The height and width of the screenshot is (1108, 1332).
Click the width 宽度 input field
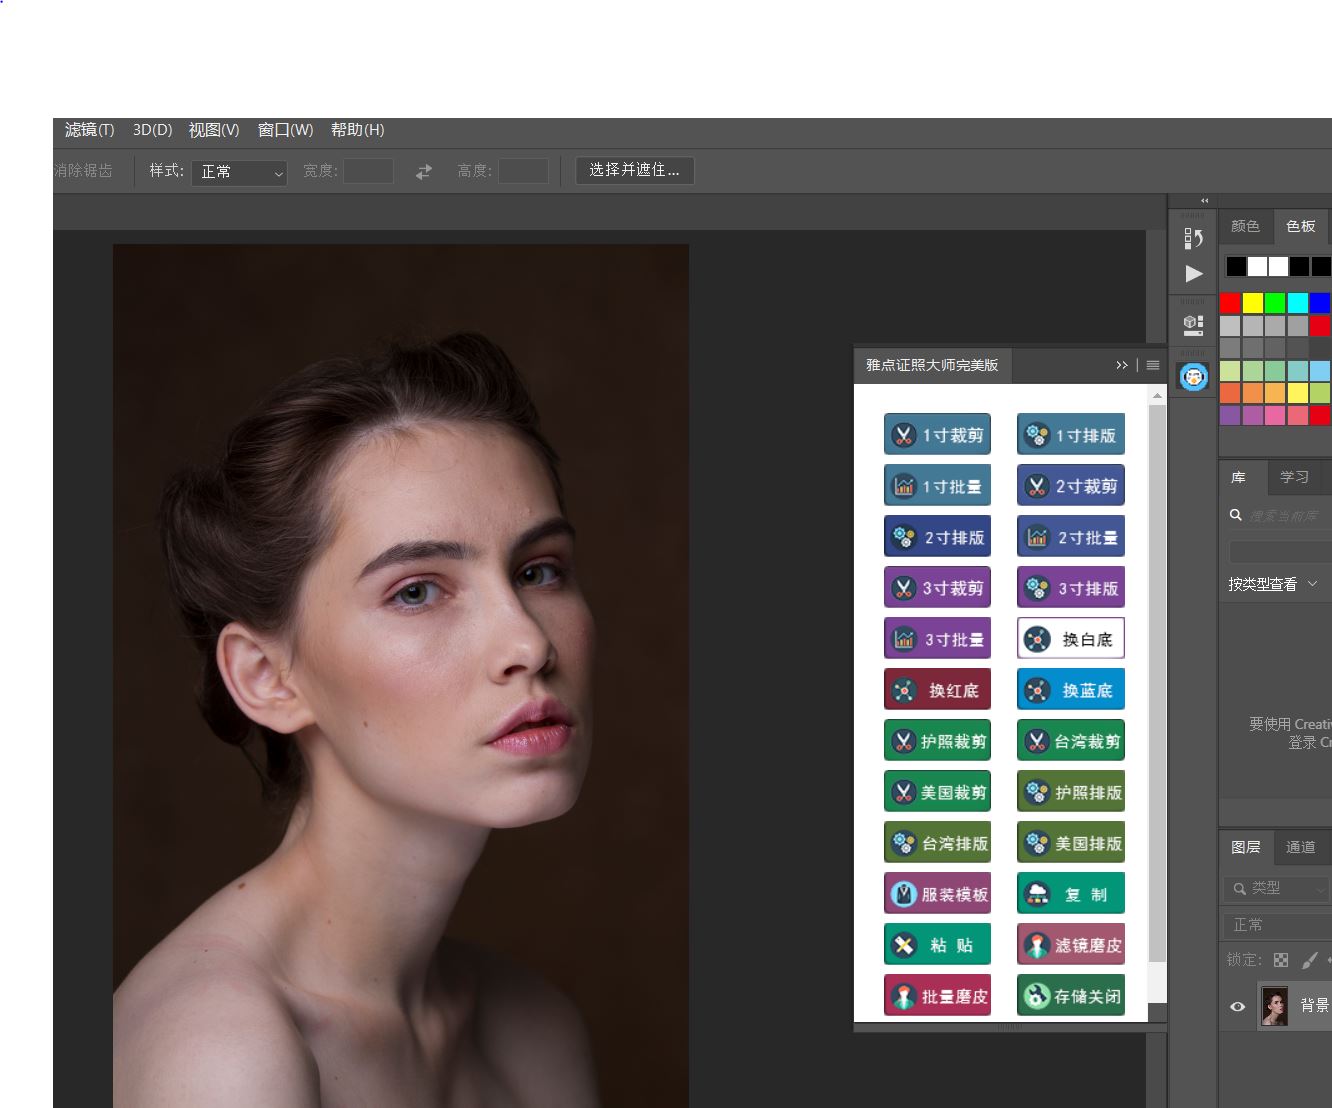click(x=369, y=171)
